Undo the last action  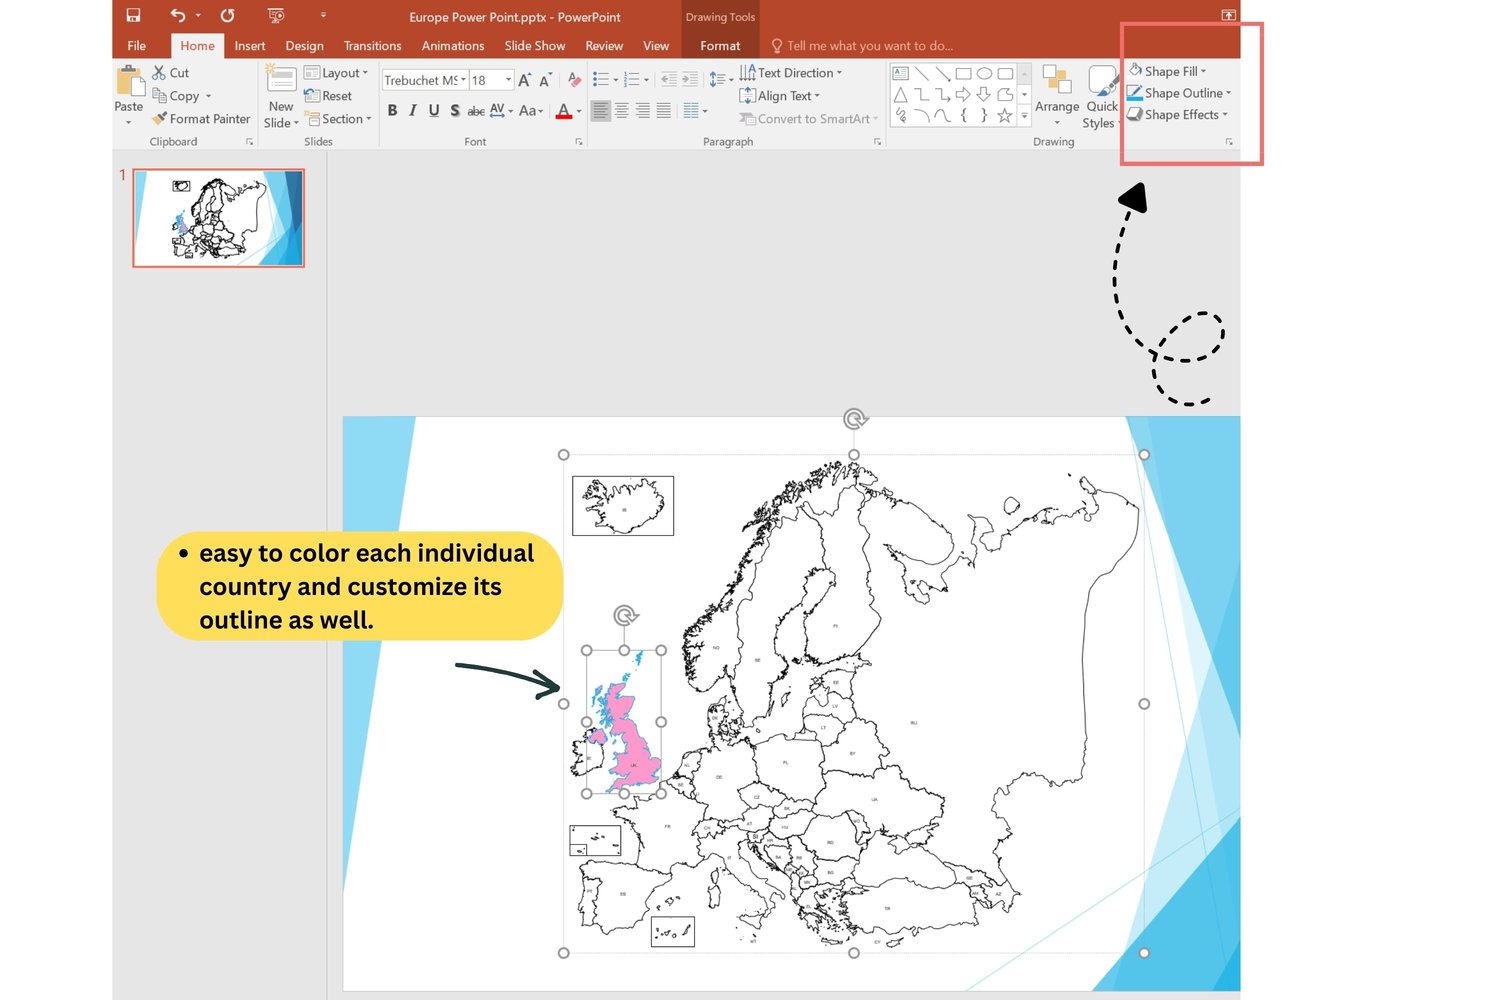click(x=178, y=15)
